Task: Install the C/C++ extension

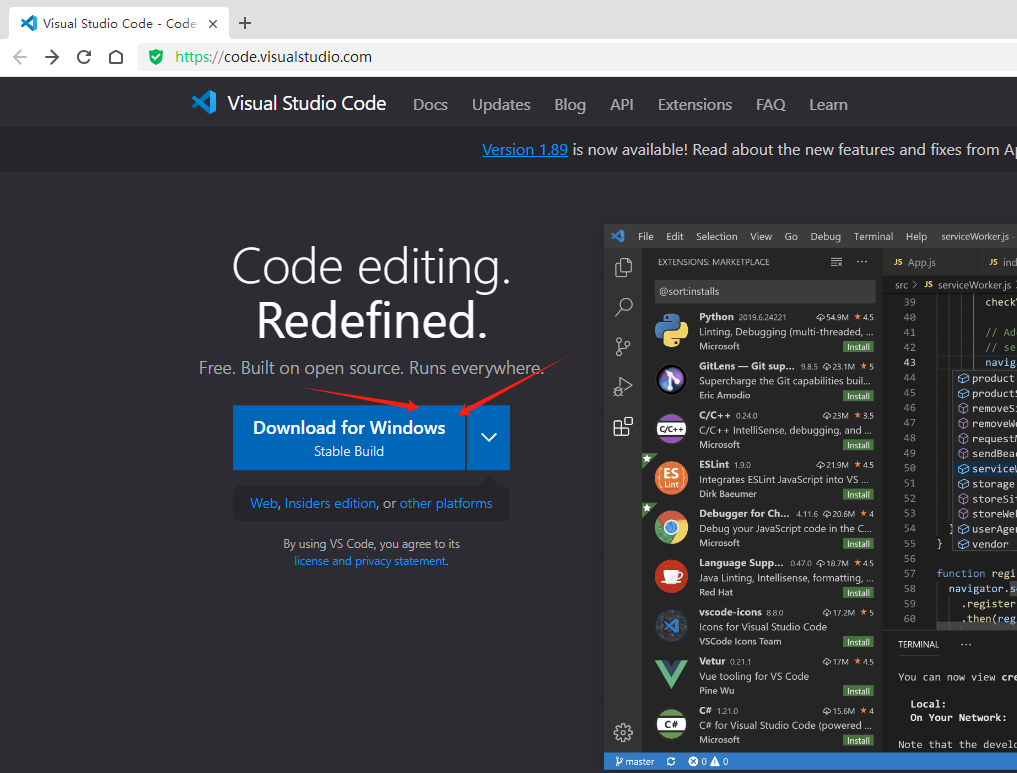Action: click(x=858, y=446)
